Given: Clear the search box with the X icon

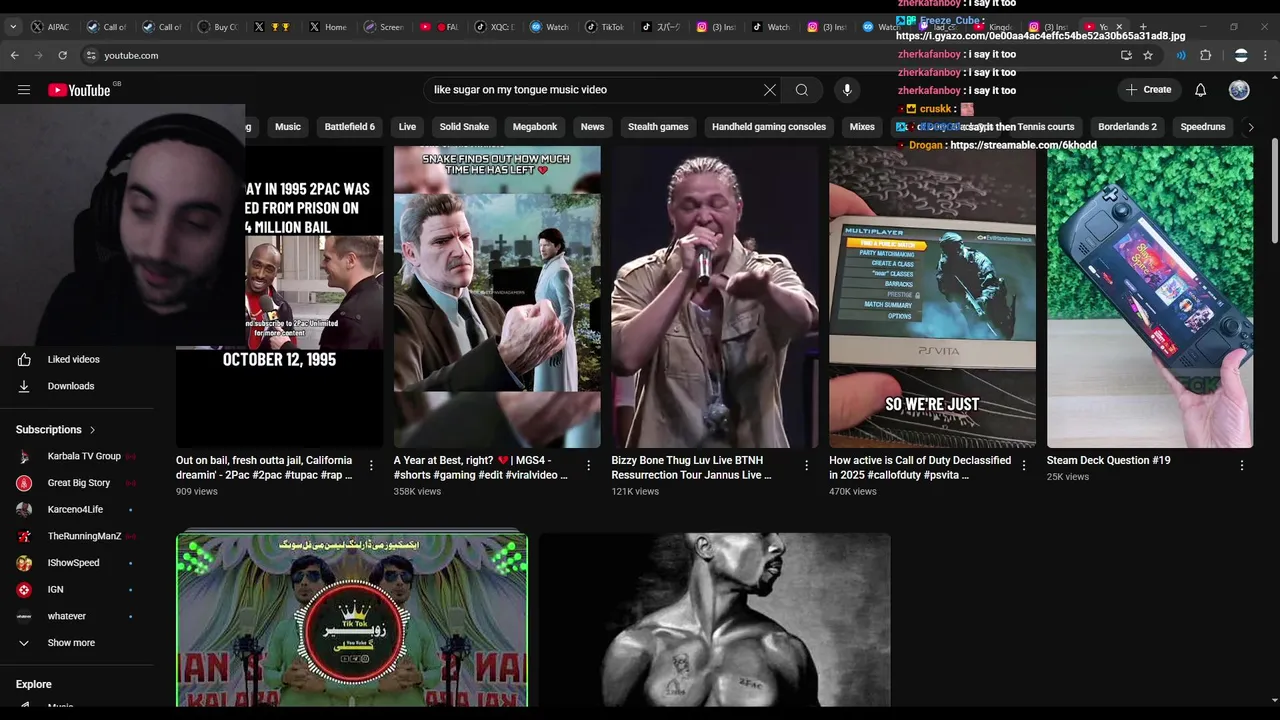Looking at the screenshot, I should tap(770, 90).
